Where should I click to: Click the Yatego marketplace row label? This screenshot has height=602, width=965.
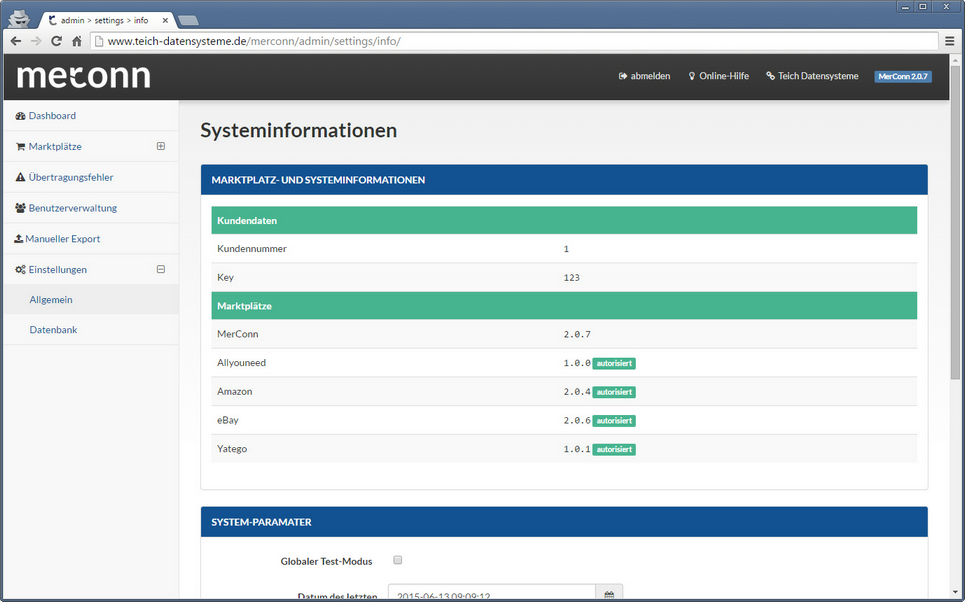pos(232,449)
